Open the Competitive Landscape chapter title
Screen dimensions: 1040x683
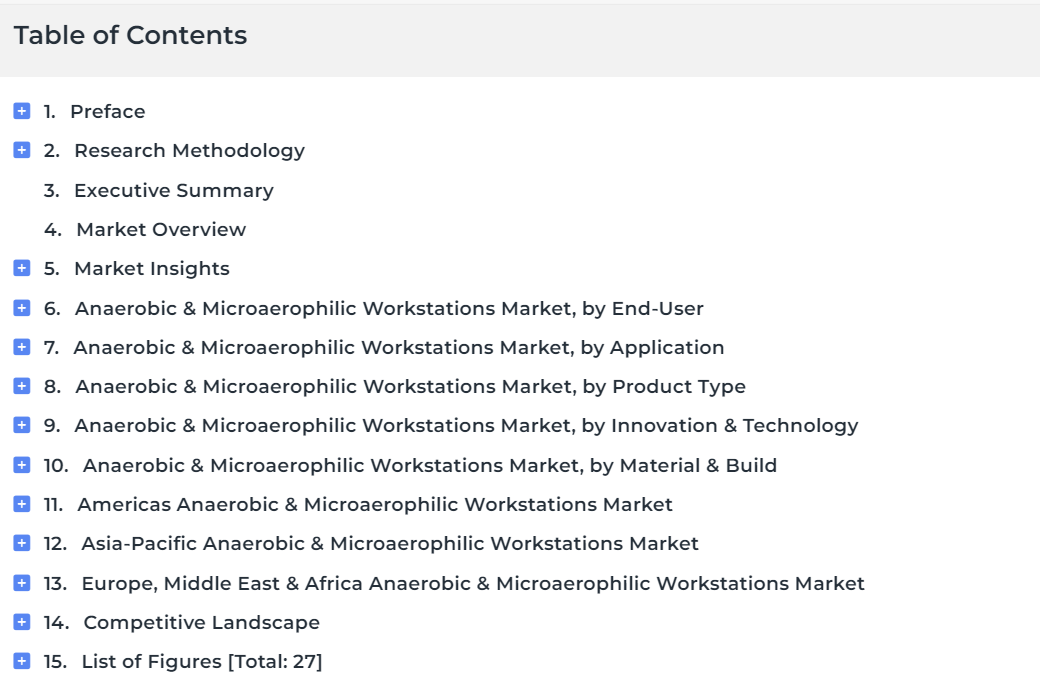point(202,623)
